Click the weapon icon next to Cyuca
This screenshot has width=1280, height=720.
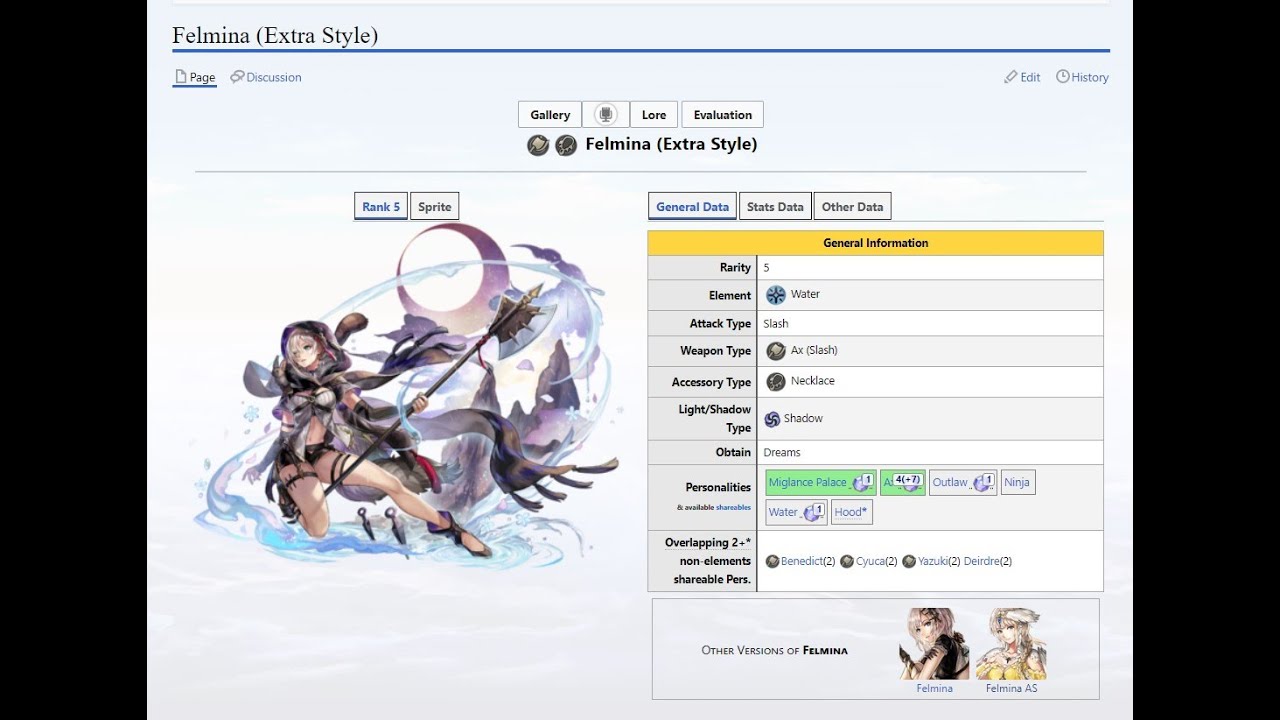click(847, 562)
